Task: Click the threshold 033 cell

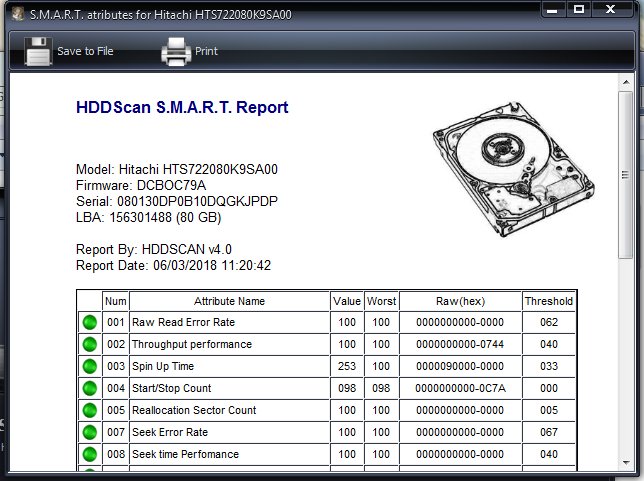Action: (x=549, y=366)
